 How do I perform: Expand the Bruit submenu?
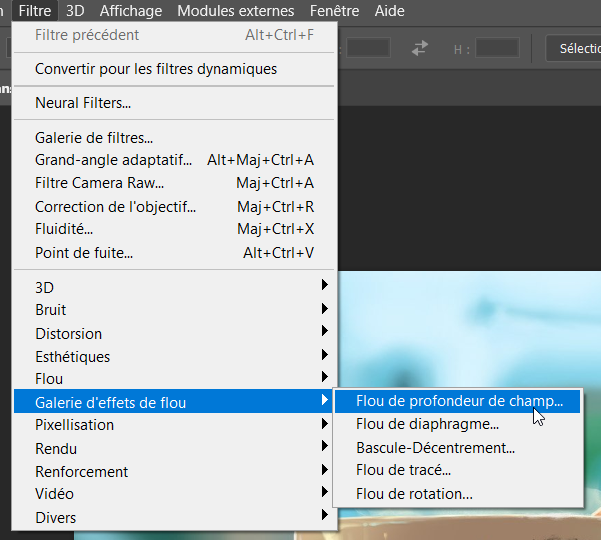51,310
